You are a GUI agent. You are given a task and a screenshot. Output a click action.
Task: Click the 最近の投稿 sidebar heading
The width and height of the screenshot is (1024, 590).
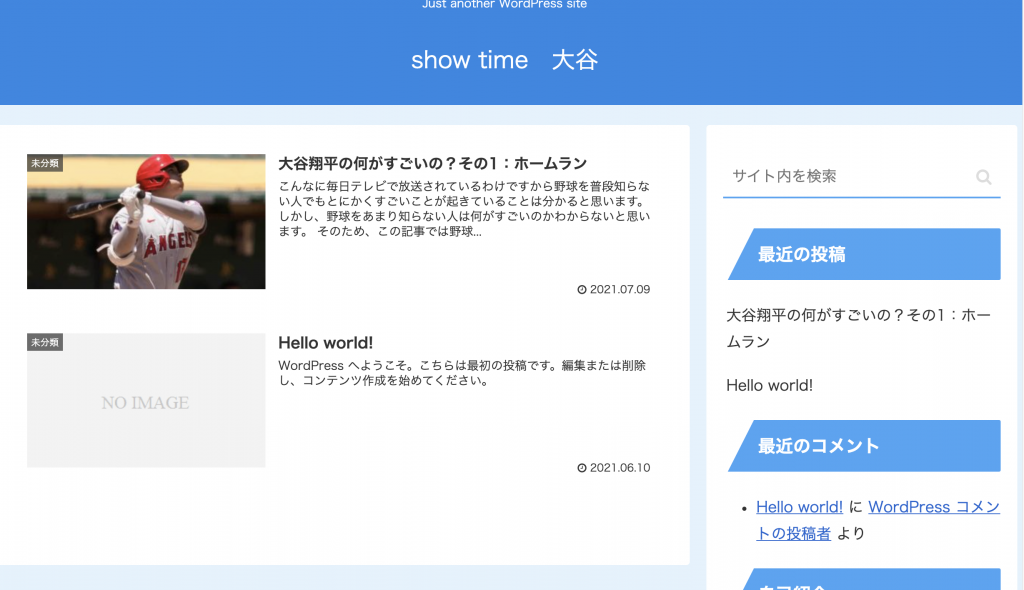801,255
